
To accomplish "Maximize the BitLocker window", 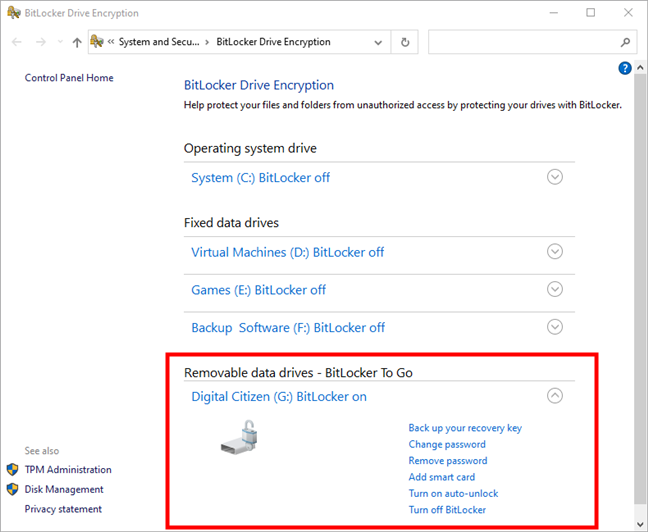I will (x=591, y=13).
